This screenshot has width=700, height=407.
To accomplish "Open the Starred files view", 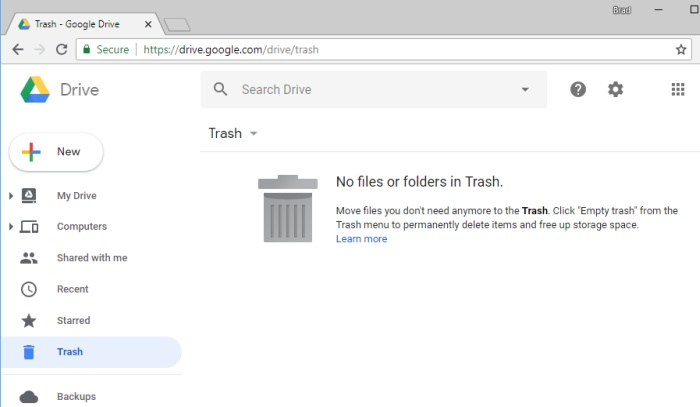I will (x=73, y=320).
